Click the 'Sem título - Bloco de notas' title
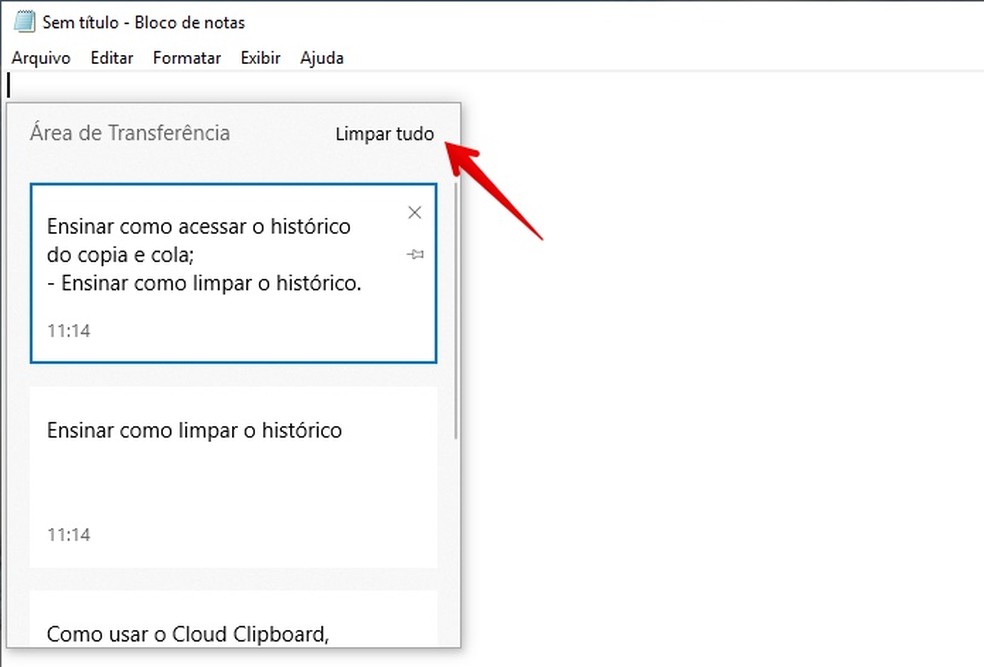This screenshot has width=984, height=667. 144,23
